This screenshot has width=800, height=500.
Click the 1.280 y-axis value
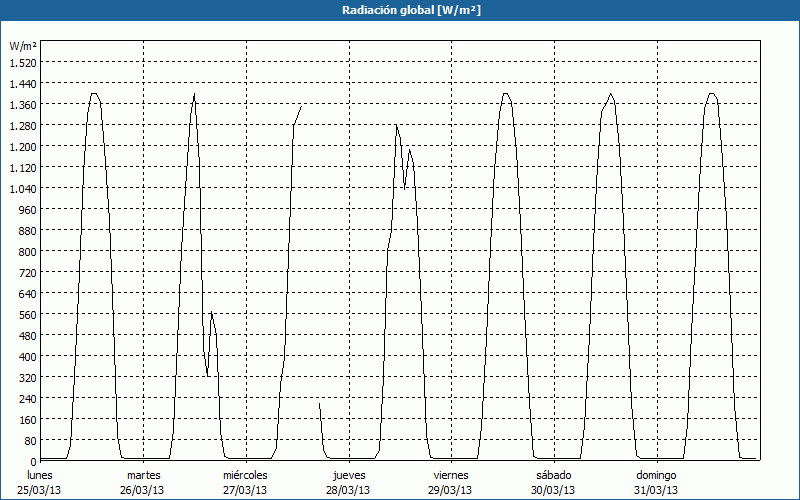(23, 125)
